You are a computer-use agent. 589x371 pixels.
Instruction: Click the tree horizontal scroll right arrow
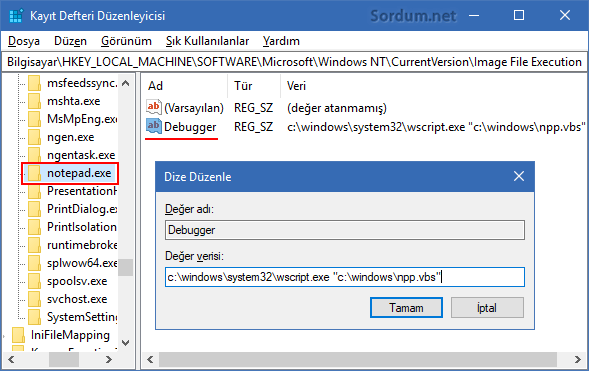(x=109, y=359)
